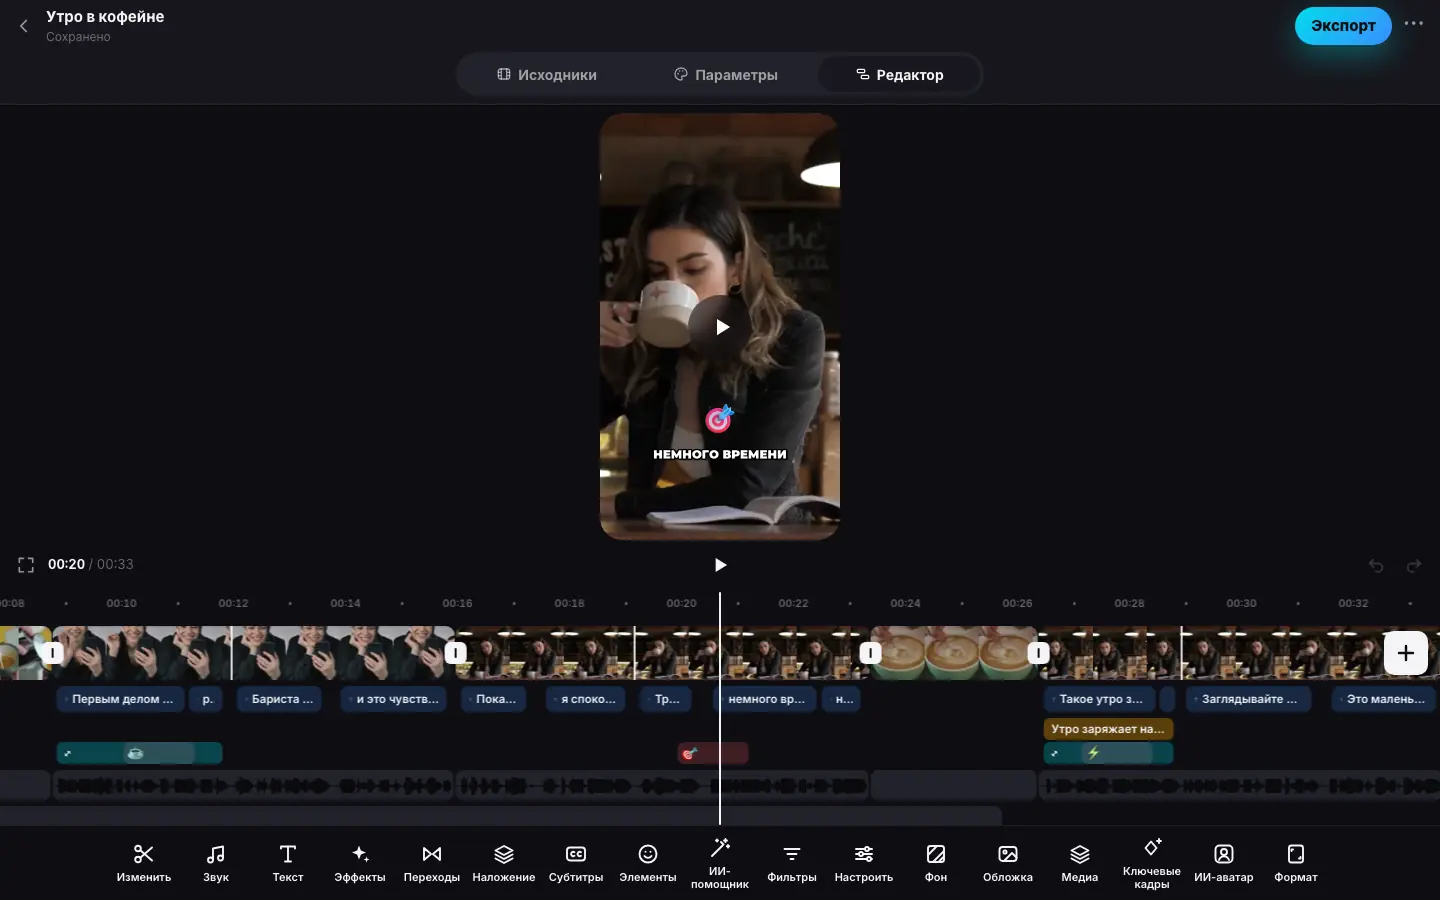Open the Фон background tool

click(936, 863)
